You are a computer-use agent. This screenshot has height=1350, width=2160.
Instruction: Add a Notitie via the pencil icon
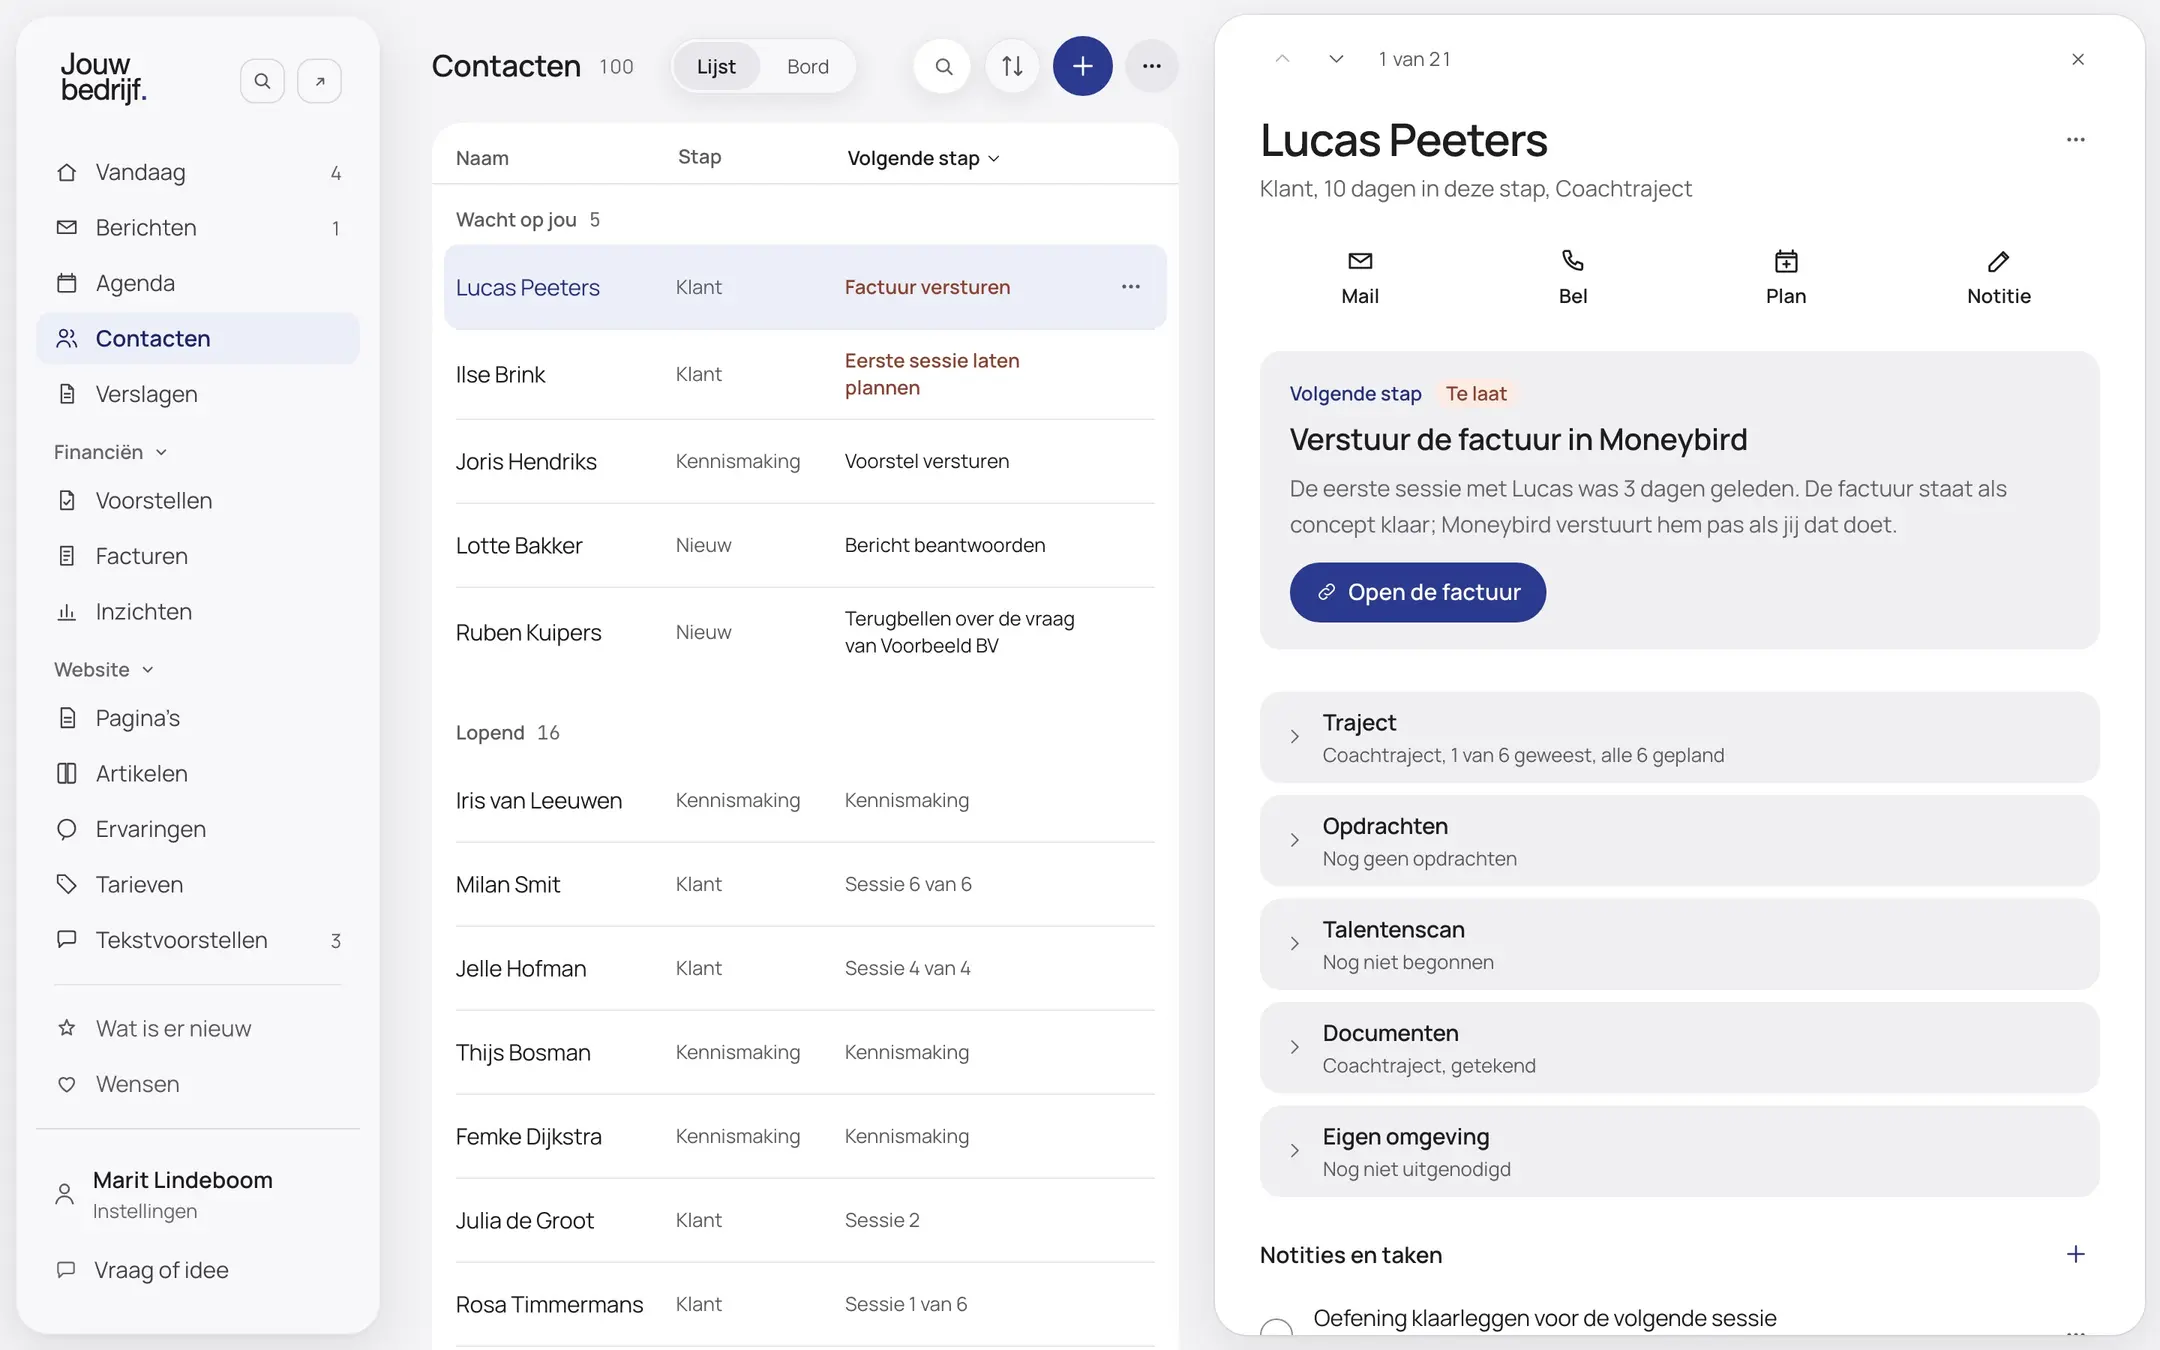coord(1998,277)
